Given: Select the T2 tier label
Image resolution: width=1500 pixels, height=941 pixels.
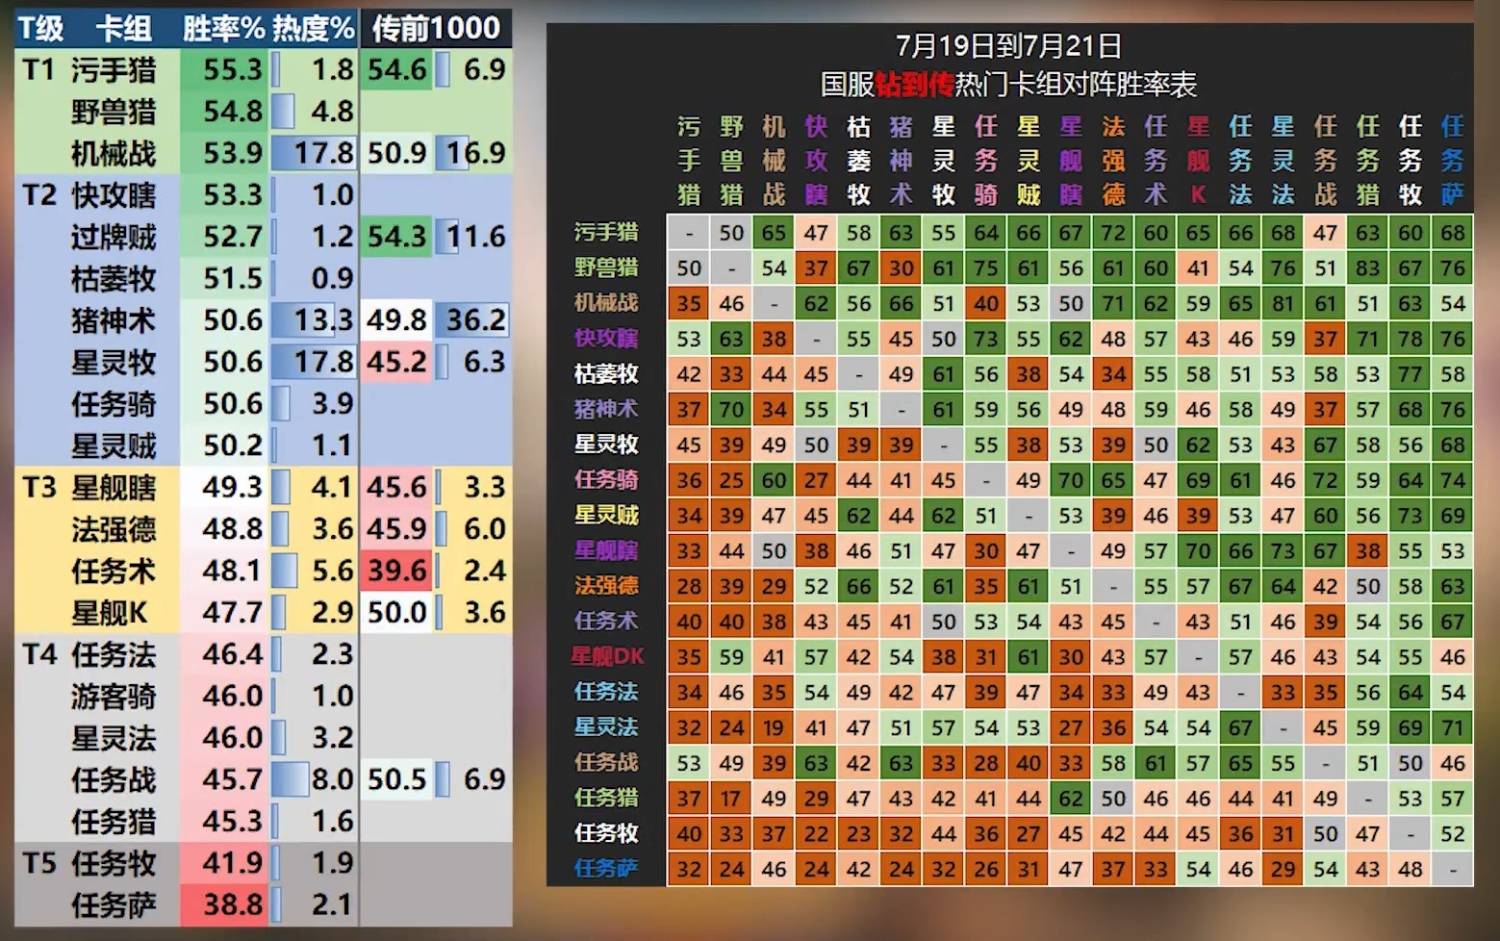Looking at the screenshot, I should click(39, 194).
